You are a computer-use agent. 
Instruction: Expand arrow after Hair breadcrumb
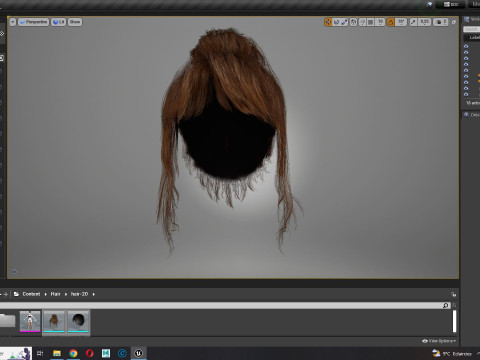(x=66, y=294)
